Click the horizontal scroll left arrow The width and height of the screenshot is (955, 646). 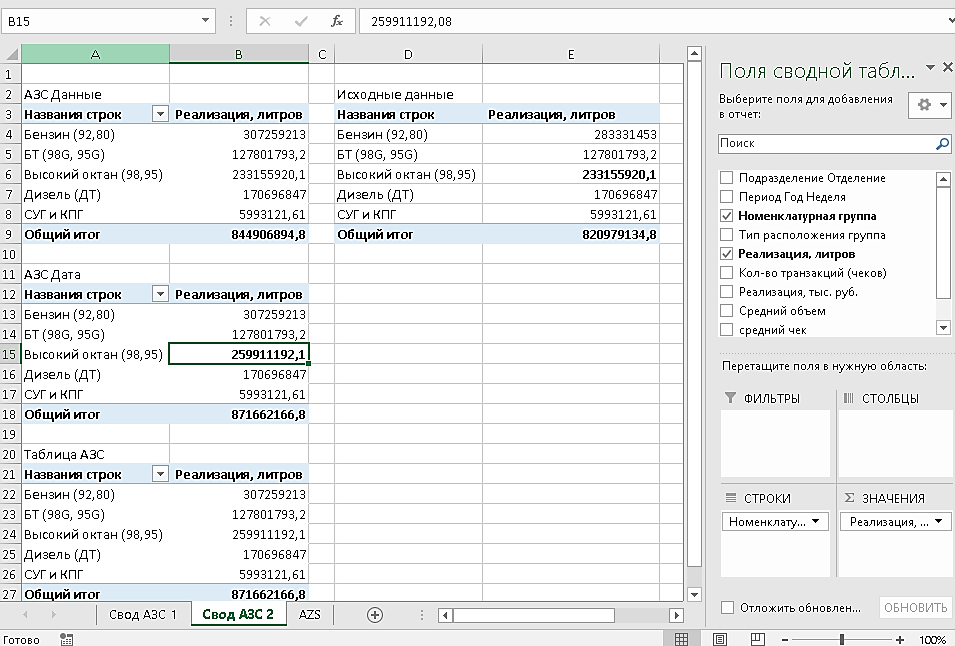(x=445, y=615)
